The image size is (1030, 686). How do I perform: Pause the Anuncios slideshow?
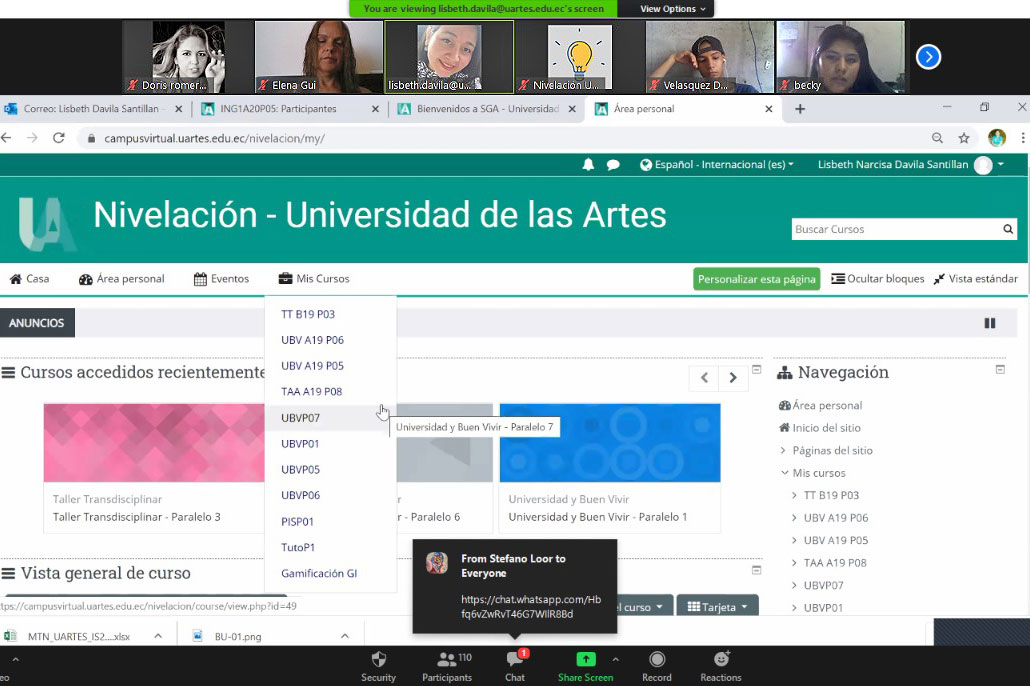(x=990, y=323)
